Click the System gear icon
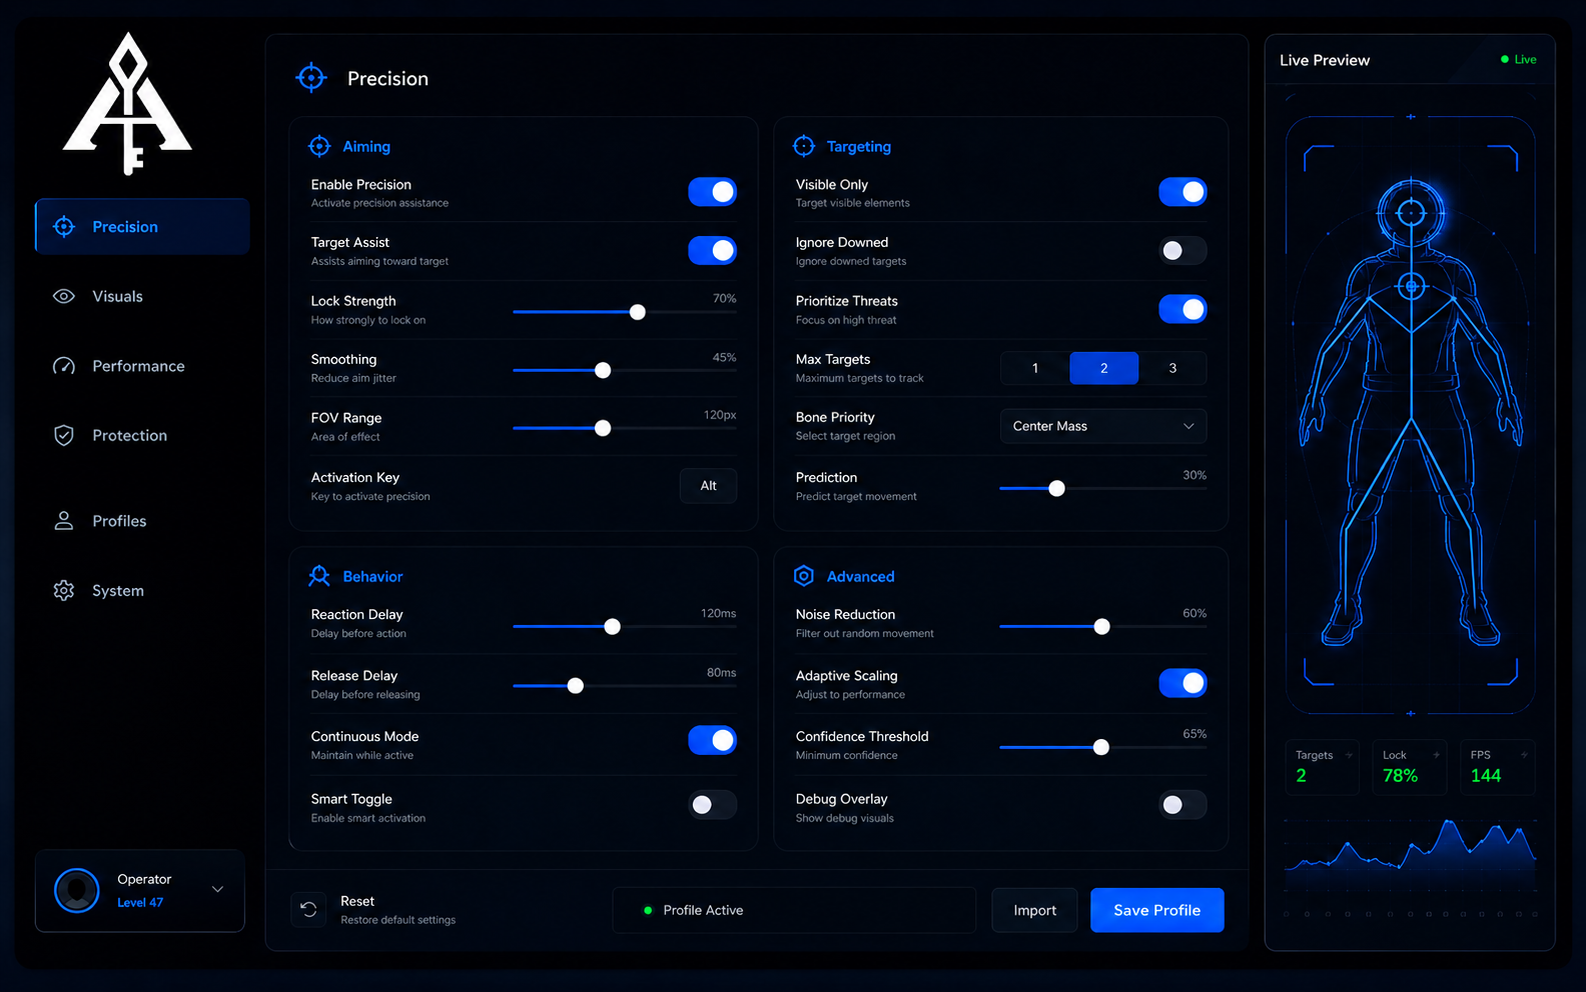Image resolution: width=1586 pixels, height=992 pixels. (x=64, y=591)
